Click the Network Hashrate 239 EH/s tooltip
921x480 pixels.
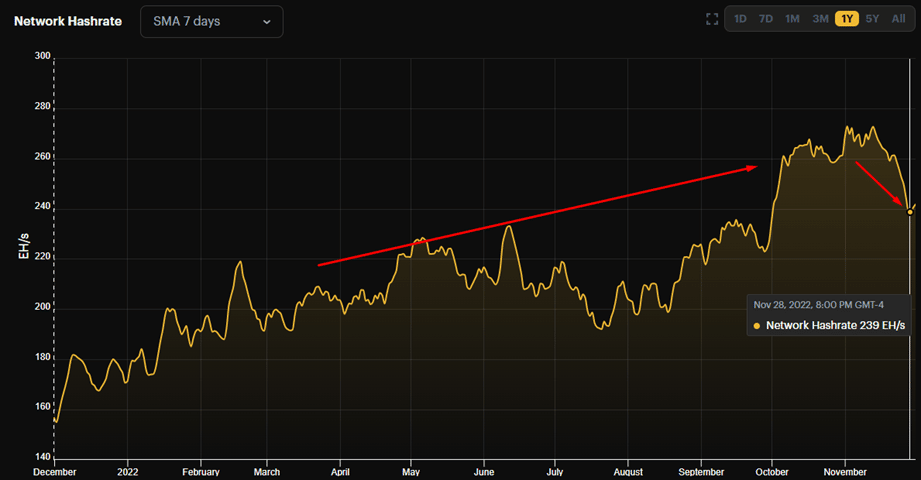pos(829,325)
